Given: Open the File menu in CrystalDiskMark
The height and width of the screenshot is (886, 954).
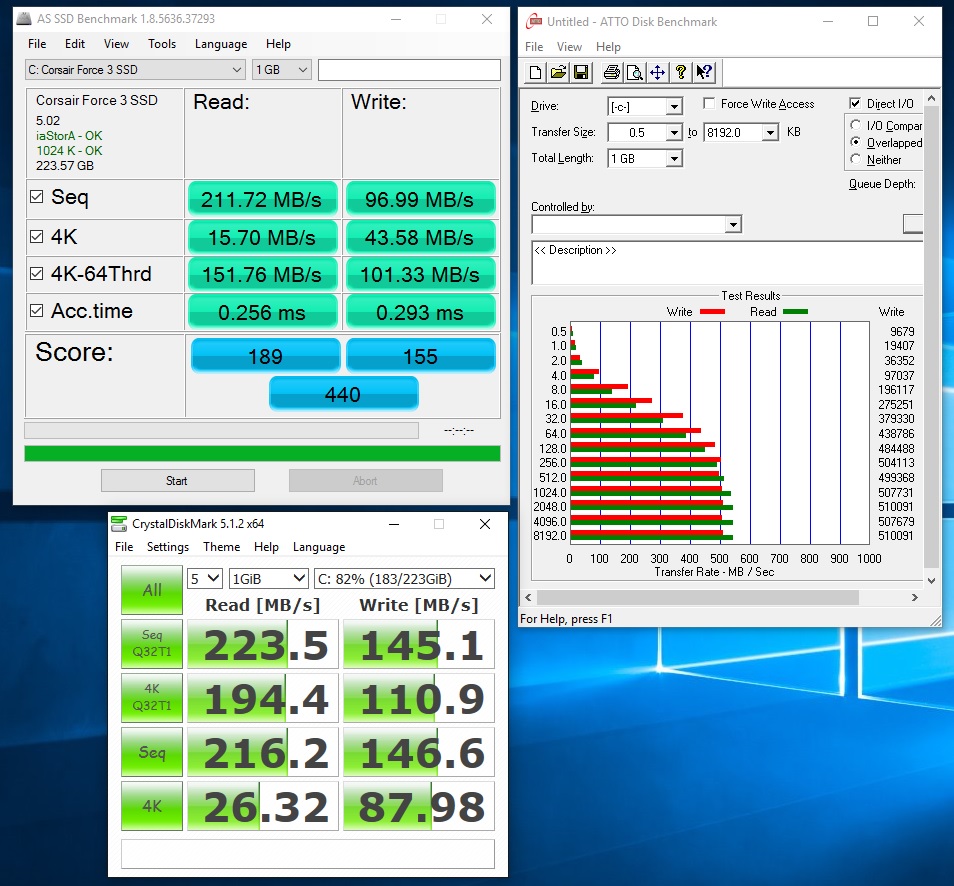Looking at the screenshot, I should [x=124, y=546].
